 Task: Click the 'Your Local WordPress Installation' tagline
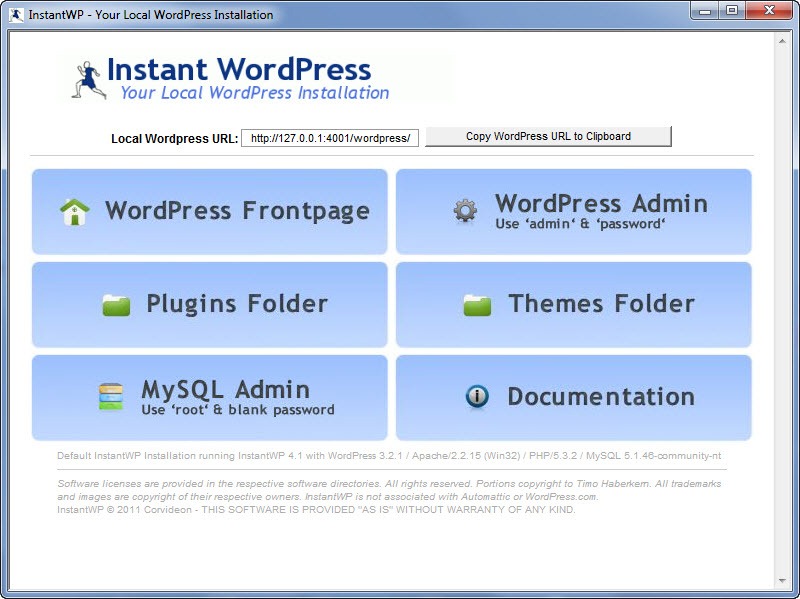255,93
